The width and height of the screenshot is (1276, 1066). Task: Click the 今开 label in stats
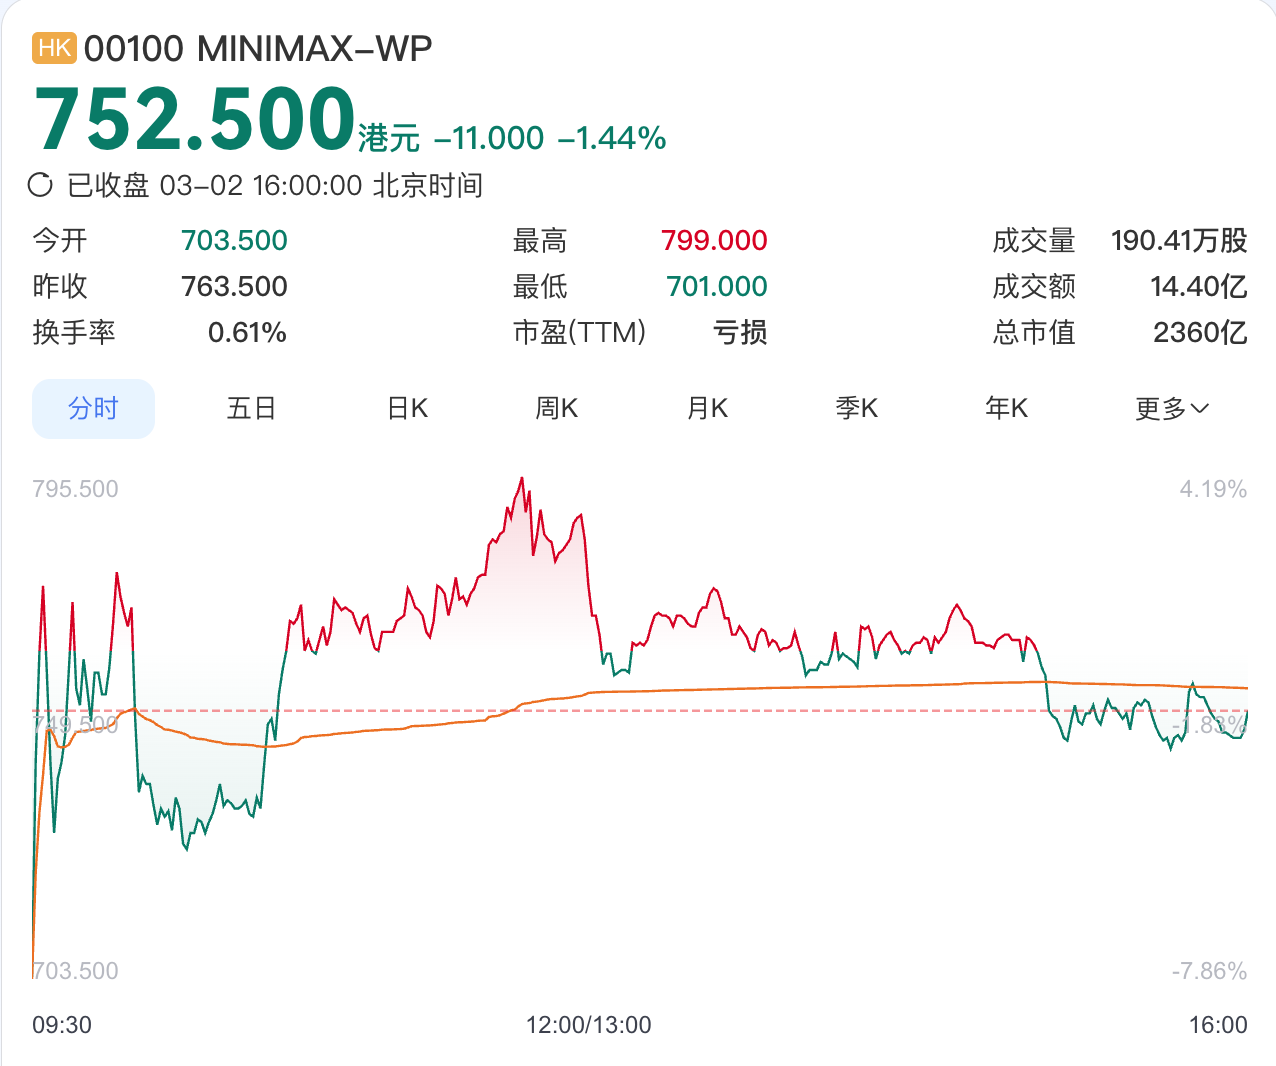(x=60, y=240)
